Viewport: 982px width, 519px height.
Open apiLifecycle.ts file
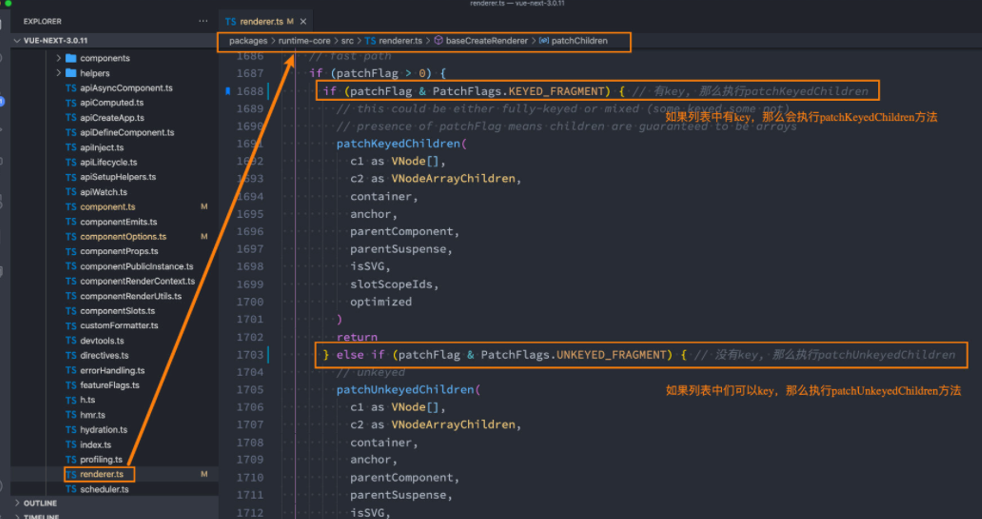click(108, 162)
